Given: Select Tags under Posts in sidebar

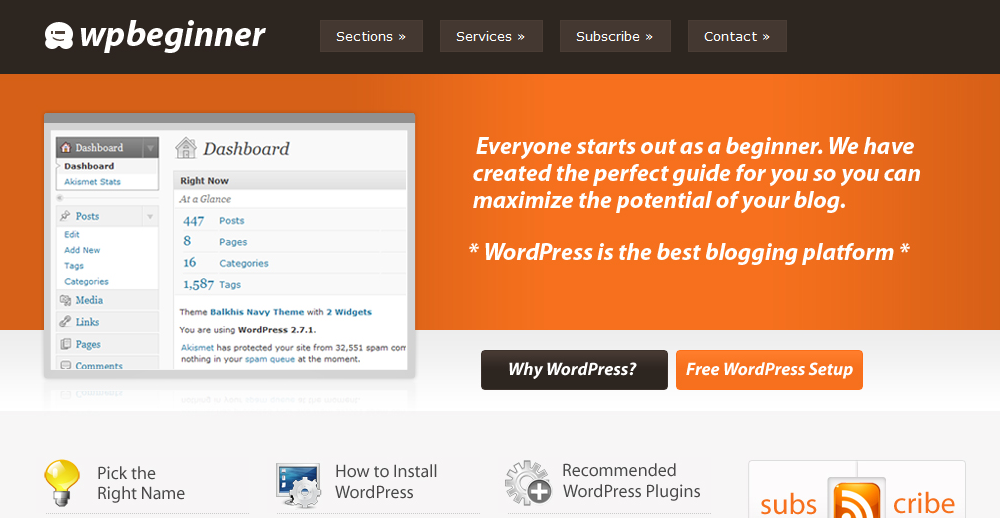Looking at the screenshot, I should pos(74,265).
